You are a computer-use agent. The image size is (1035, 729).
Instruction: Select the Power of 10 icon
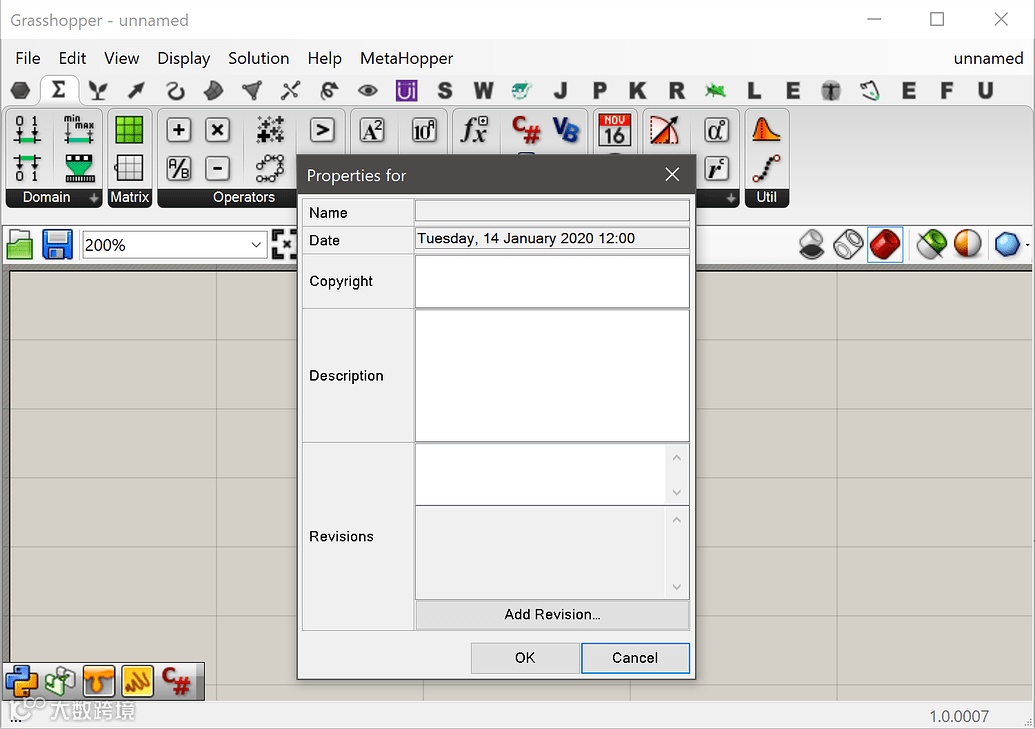pyautogui.click(x=424, y=129)
